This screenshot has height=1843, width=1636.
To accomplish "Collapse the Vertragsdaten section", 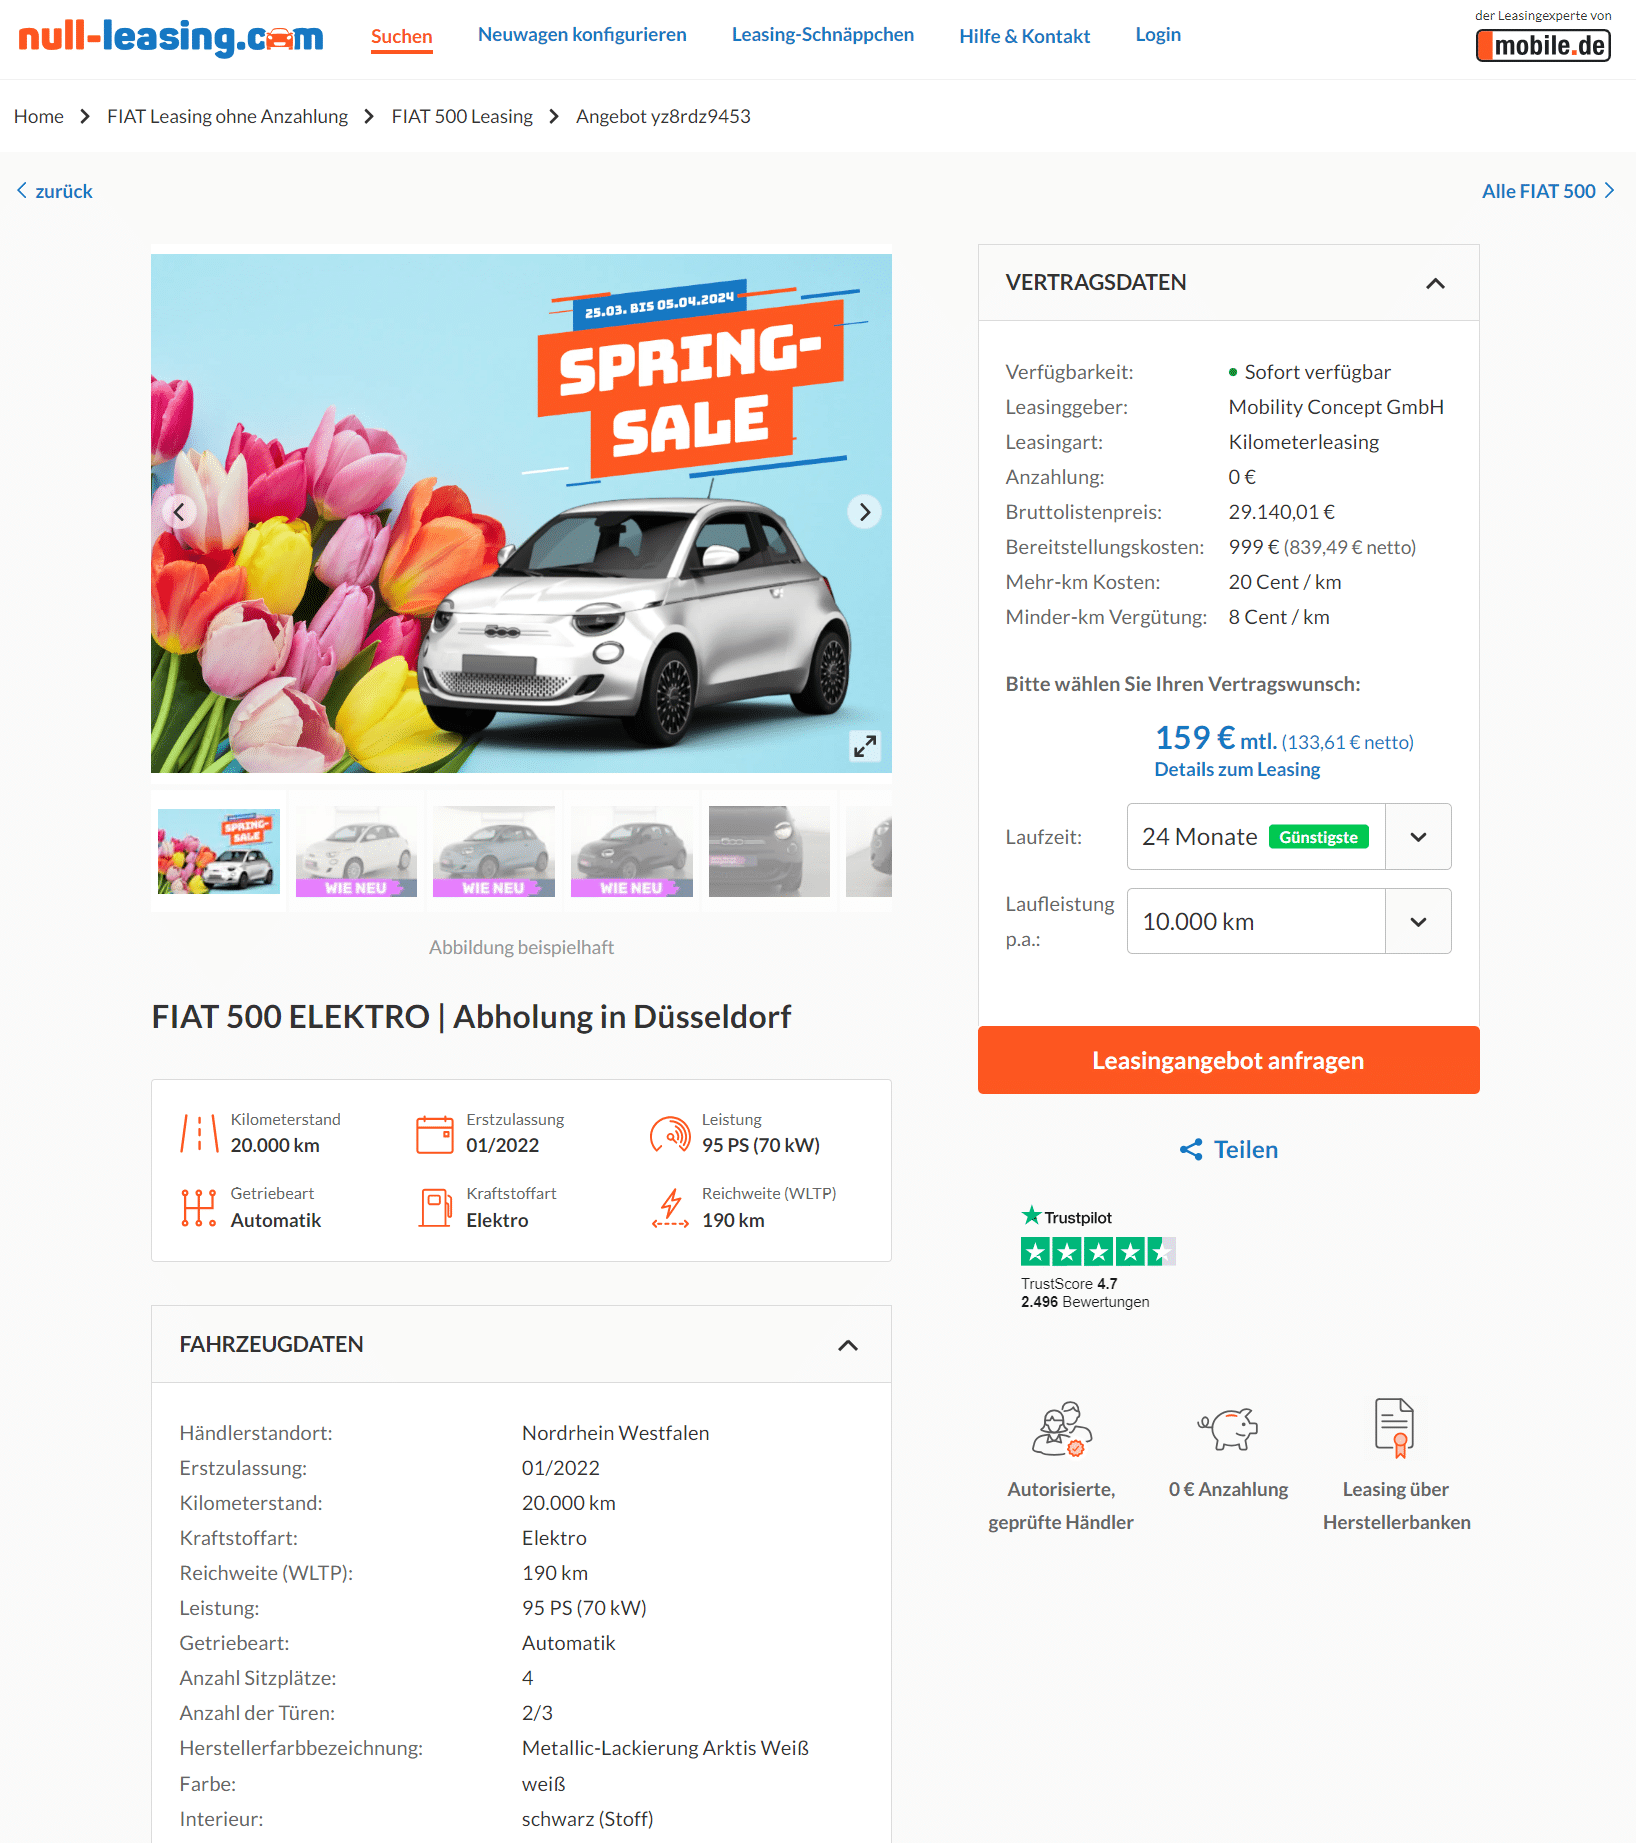I will pos(1435,283).
